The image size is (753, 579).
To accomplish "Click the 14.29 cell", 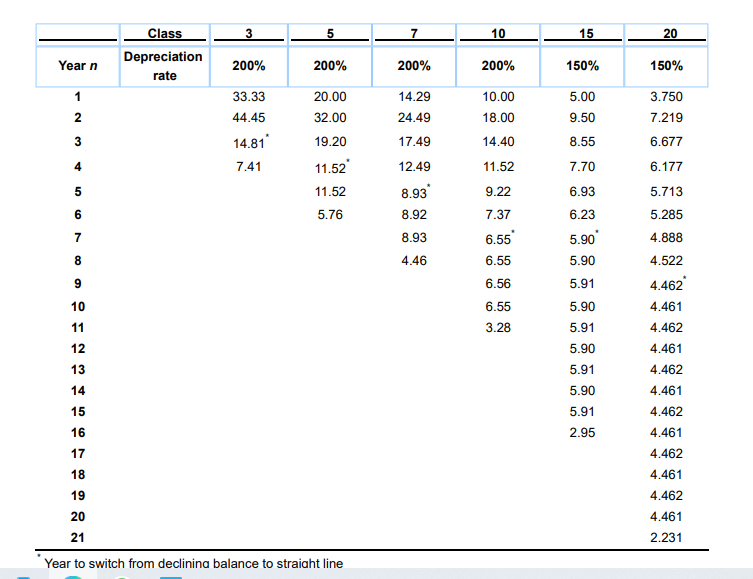I will [414, 97].
